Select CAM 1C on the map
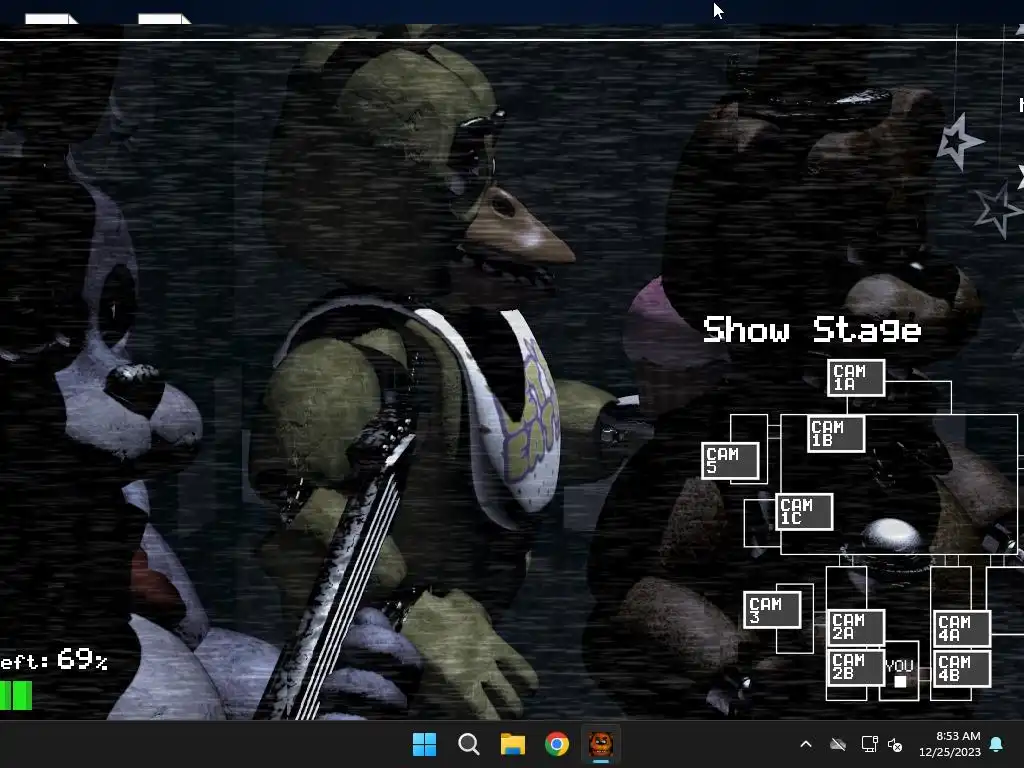 click(805, 511)
